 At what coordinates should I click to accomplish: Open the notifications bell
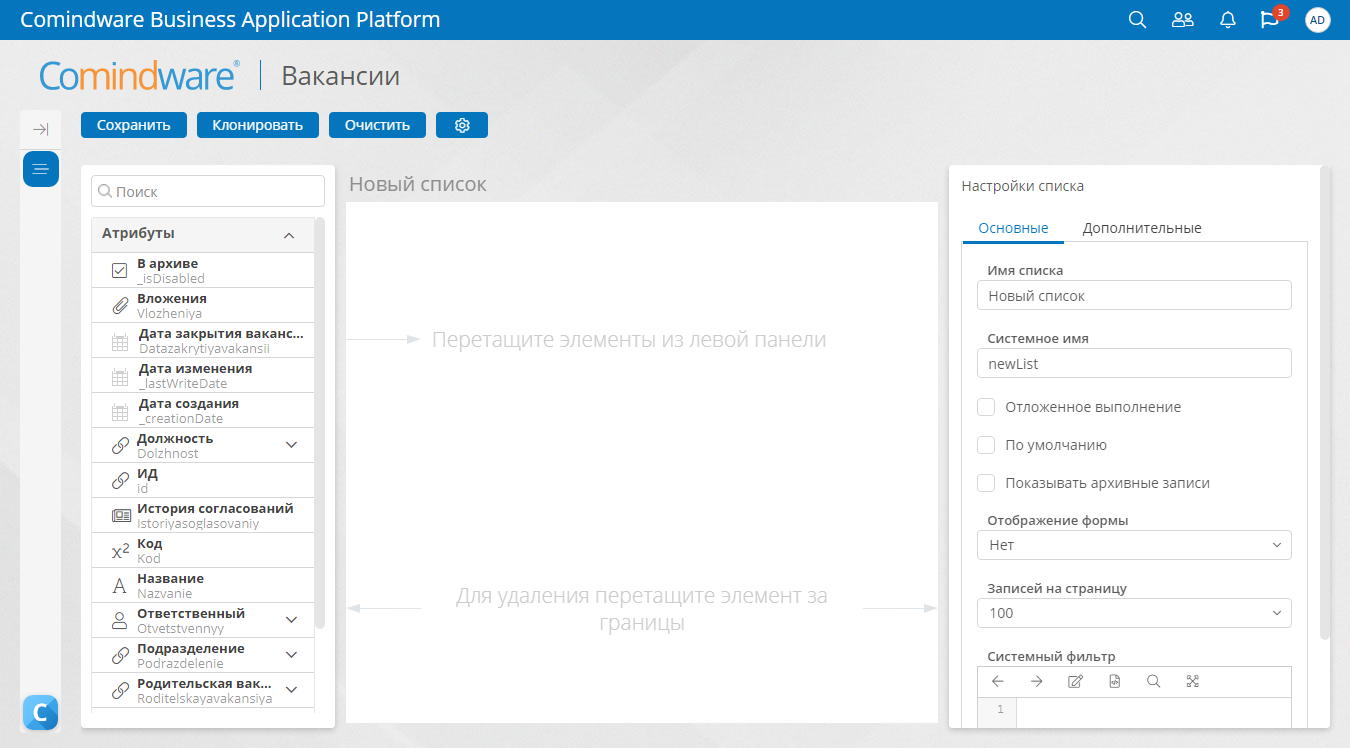coord(1228,20)
